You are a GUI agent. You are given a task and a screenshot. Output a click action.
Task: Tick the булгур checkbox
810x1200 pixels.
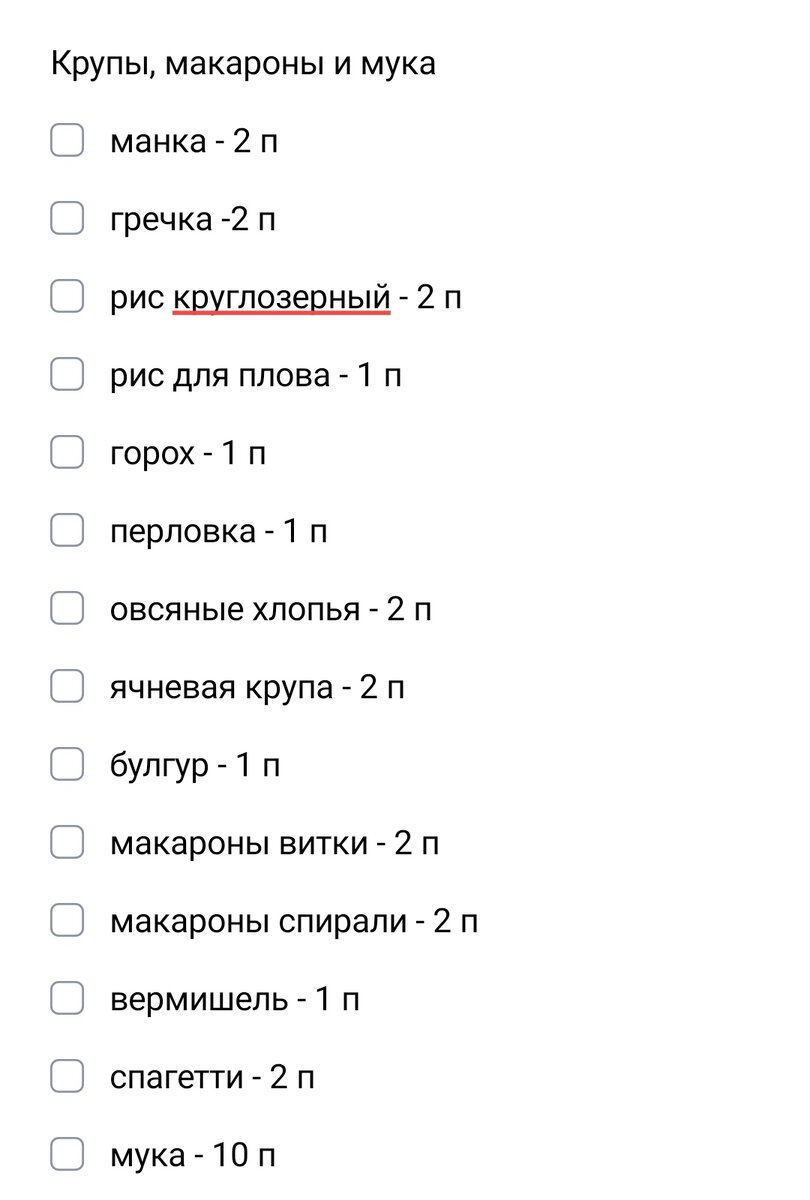(67, 764)
